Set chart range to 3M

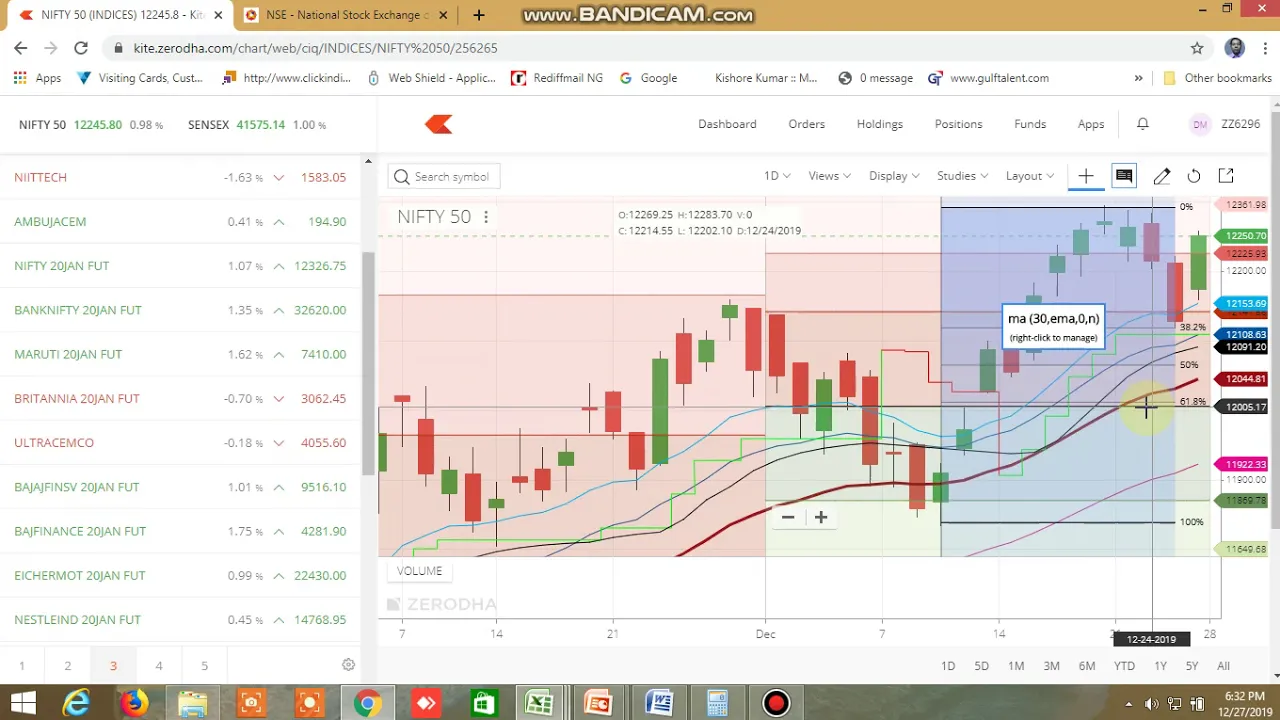tap(1051, 666)
